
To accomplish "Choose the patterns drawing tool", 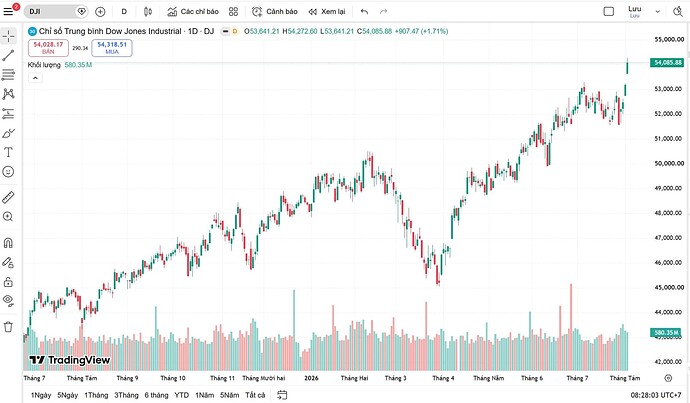I will pos(8,94).
